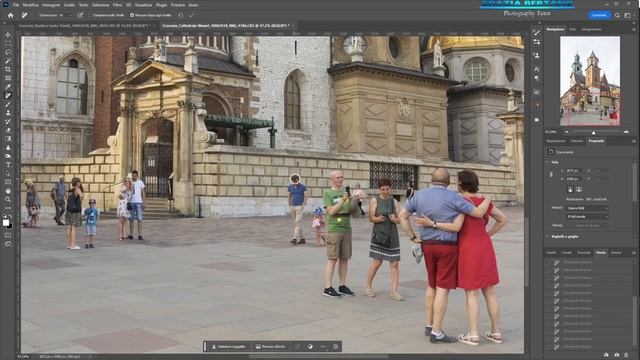Open the workspace switcher icon
This screenshot has width=640, height=360.
pos(628,15)
